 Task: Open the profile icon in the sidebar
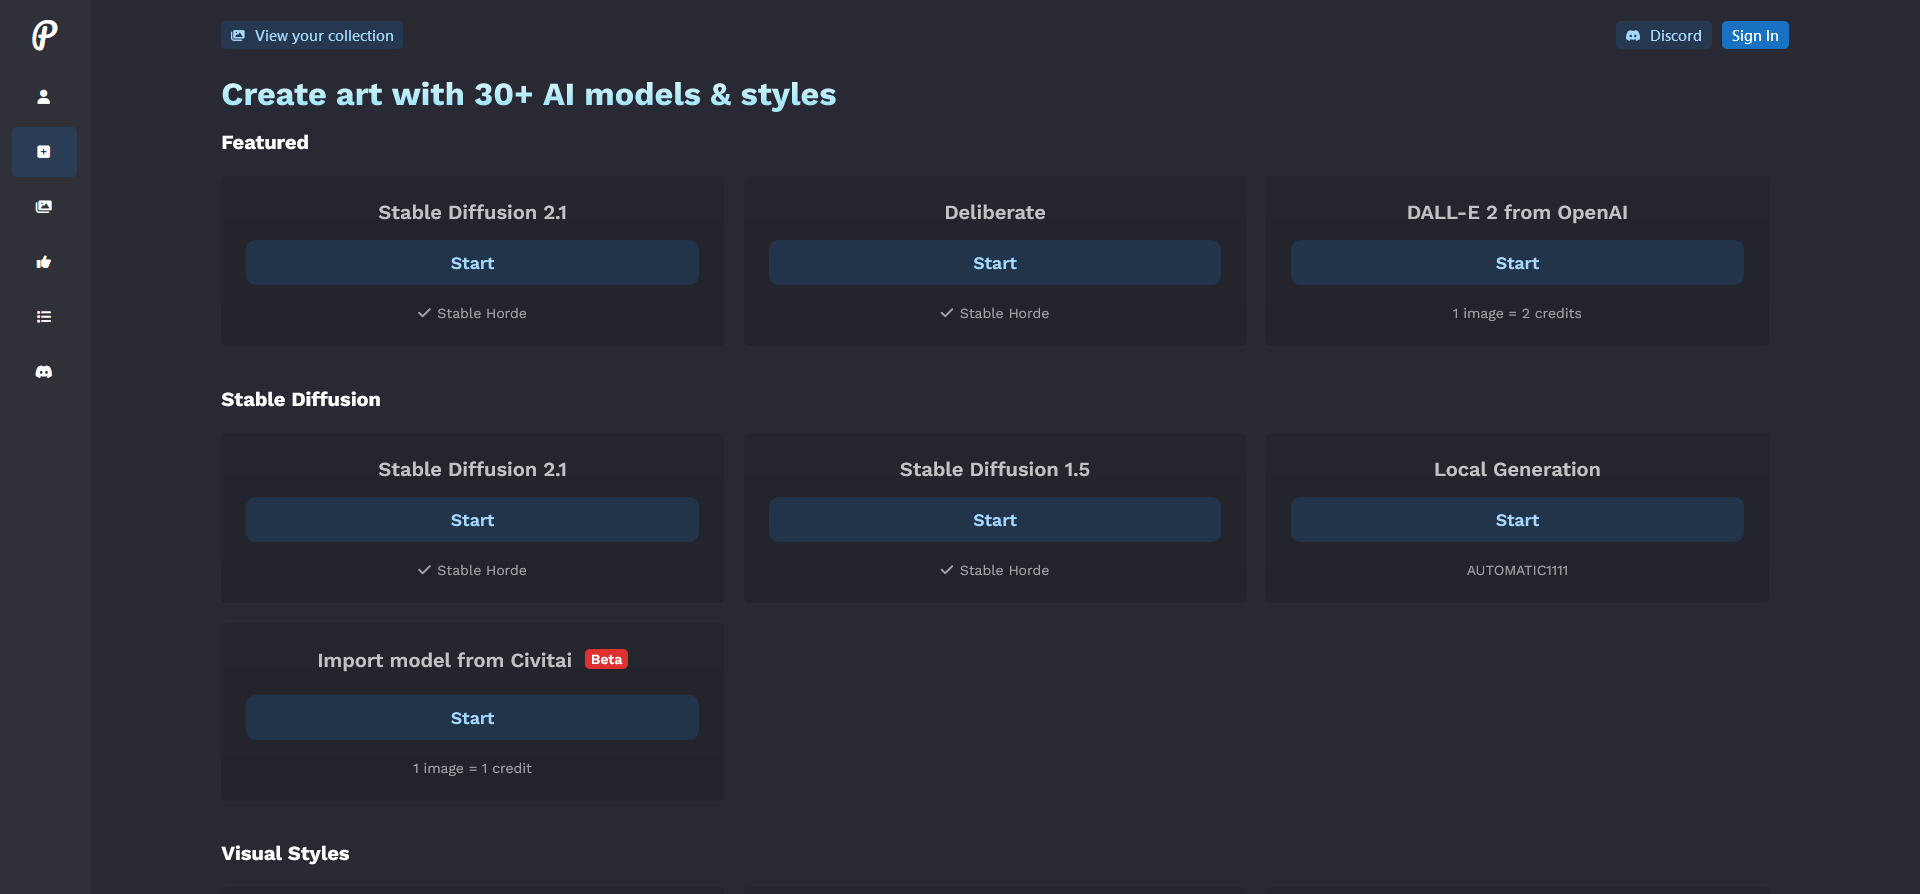44,97
